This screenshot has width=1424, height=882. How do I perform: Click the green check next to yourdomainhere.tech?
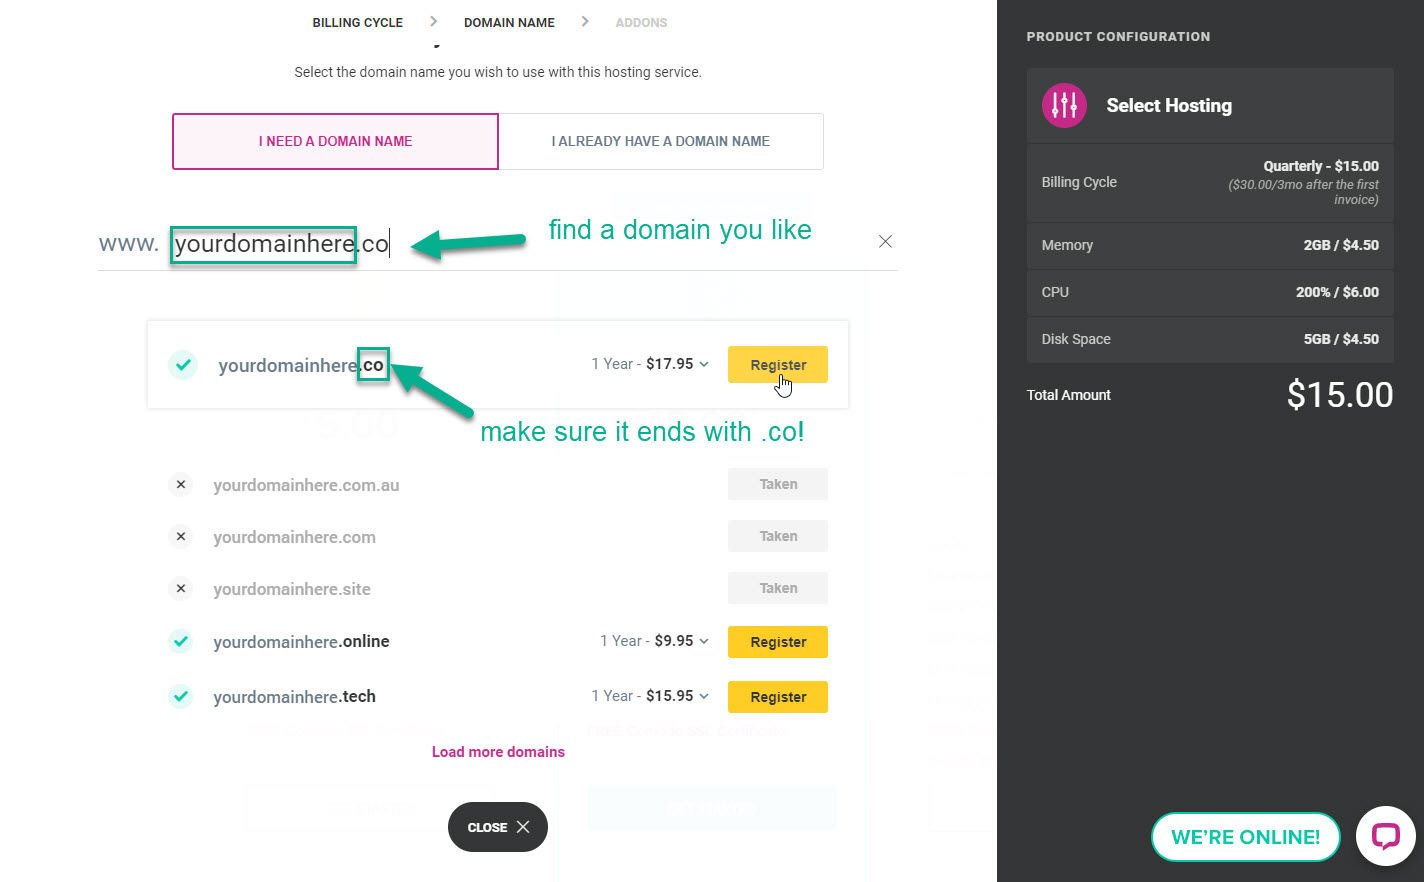[x=180, y=696]
